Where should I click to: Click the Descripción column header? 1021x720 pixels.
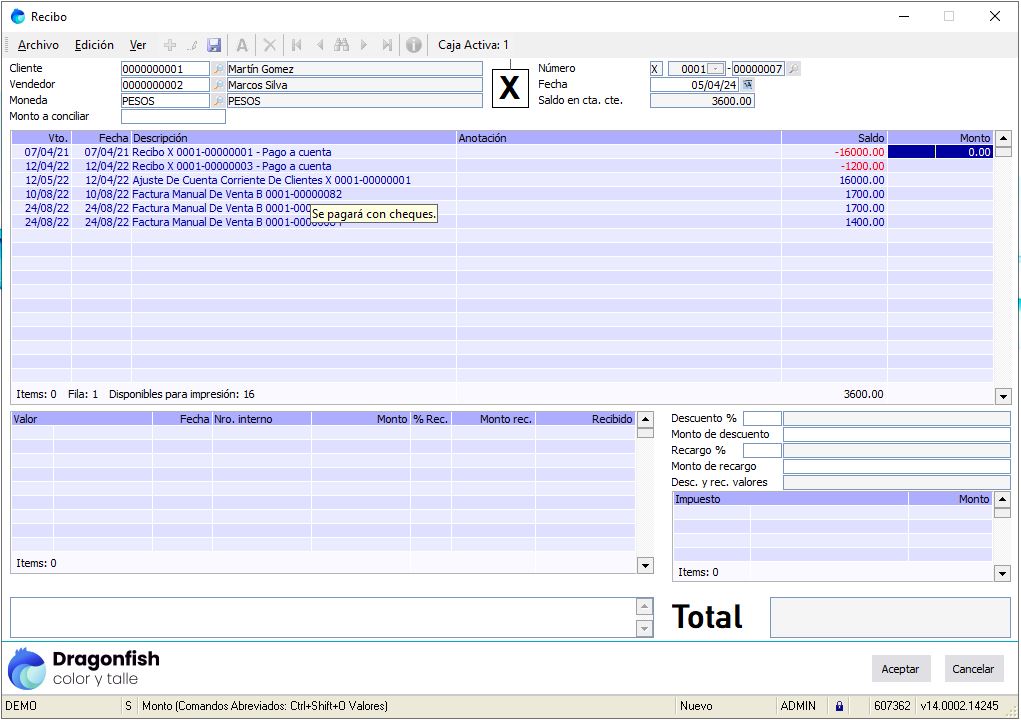point(294,138)
